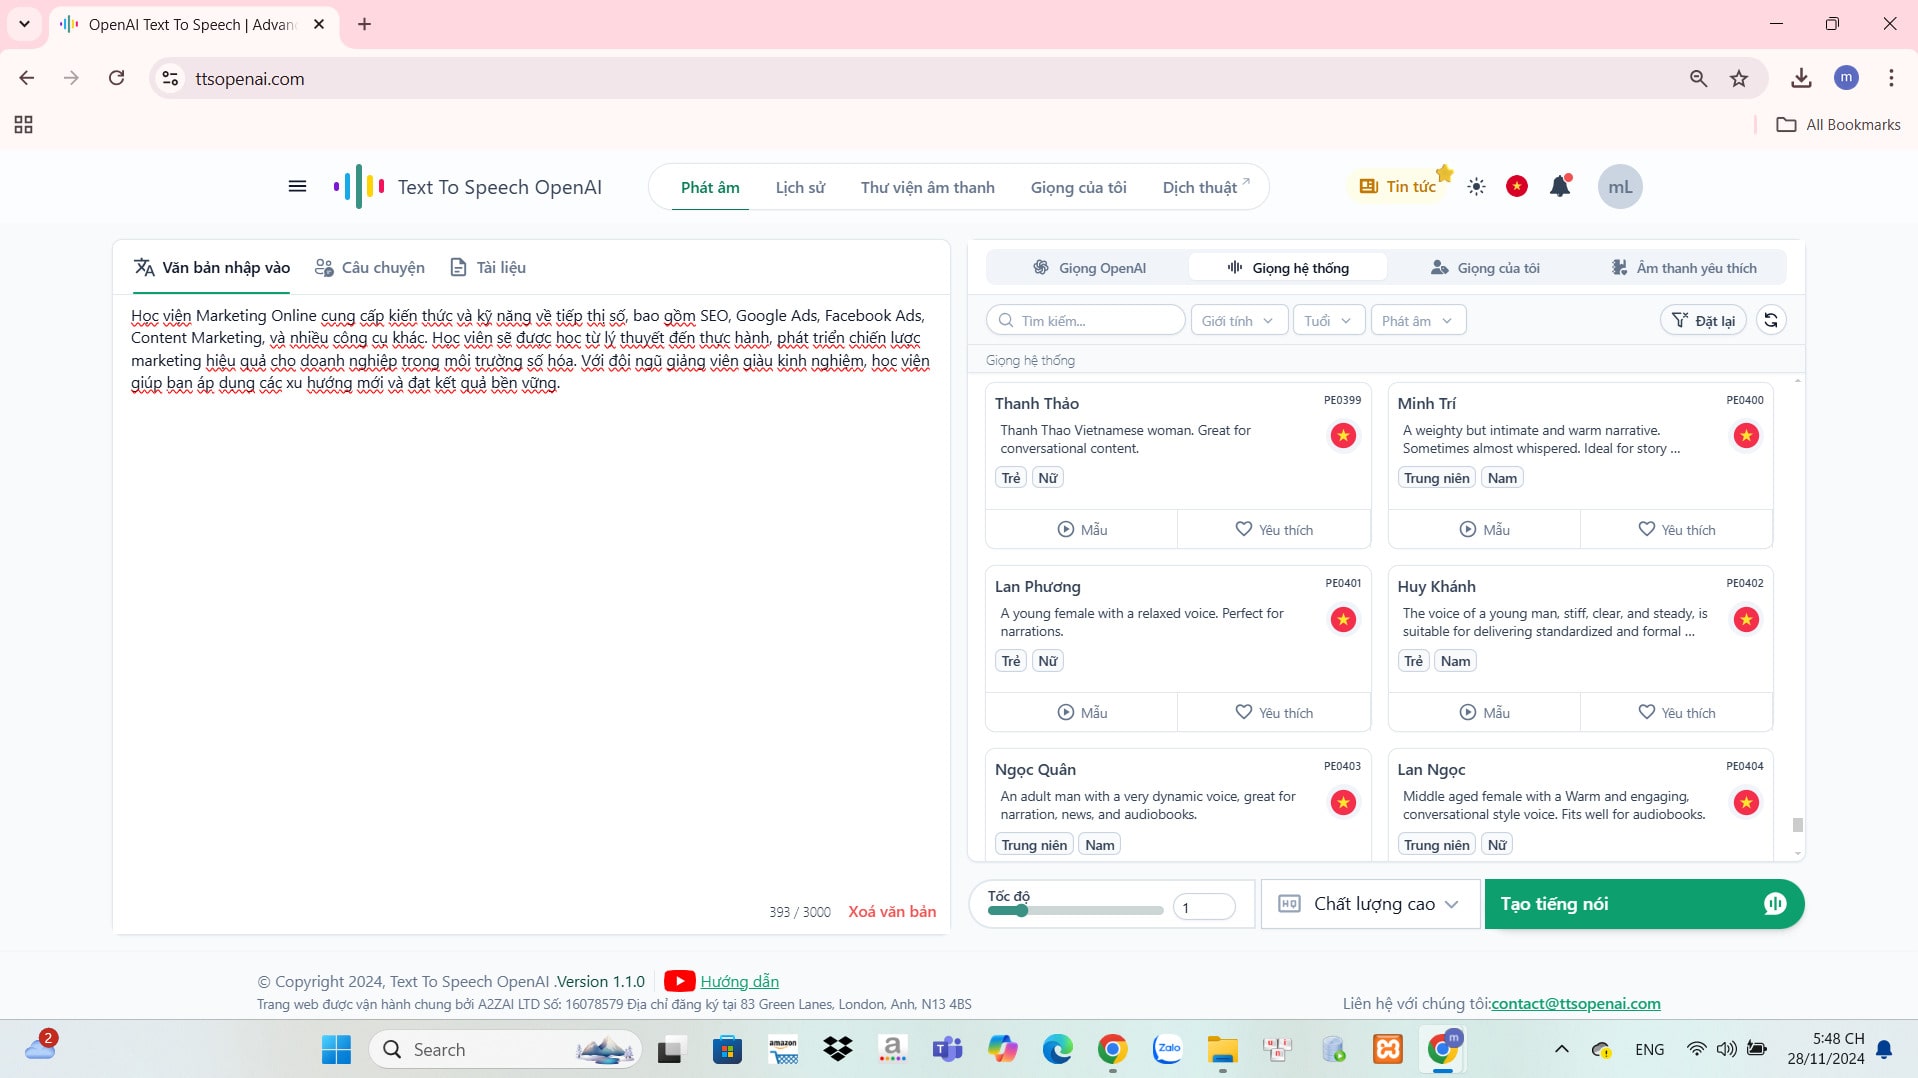Click the speed value input field
The width and height of the screenshot is (1918, 1078).
(x=1204, y=907)
